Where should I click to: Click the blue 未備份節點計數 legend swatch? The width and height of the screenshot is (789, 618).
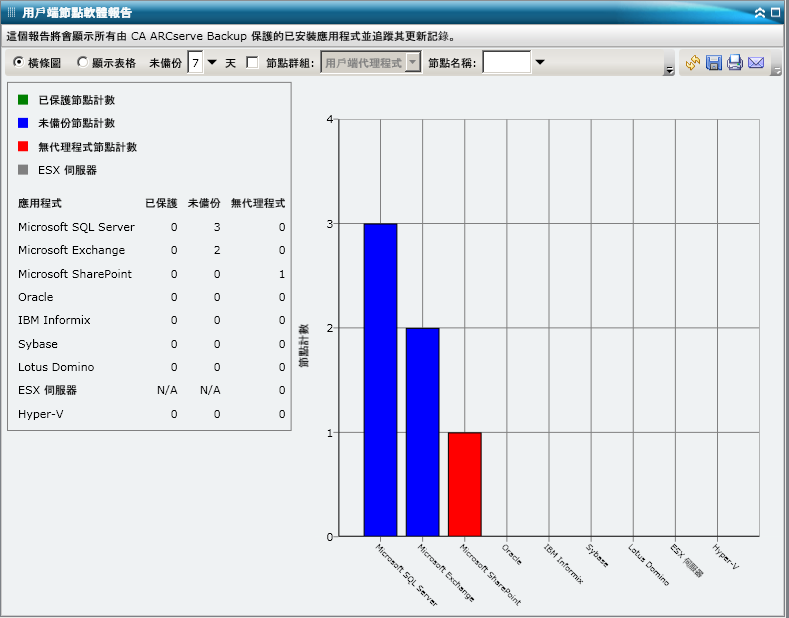coord(23,123)
